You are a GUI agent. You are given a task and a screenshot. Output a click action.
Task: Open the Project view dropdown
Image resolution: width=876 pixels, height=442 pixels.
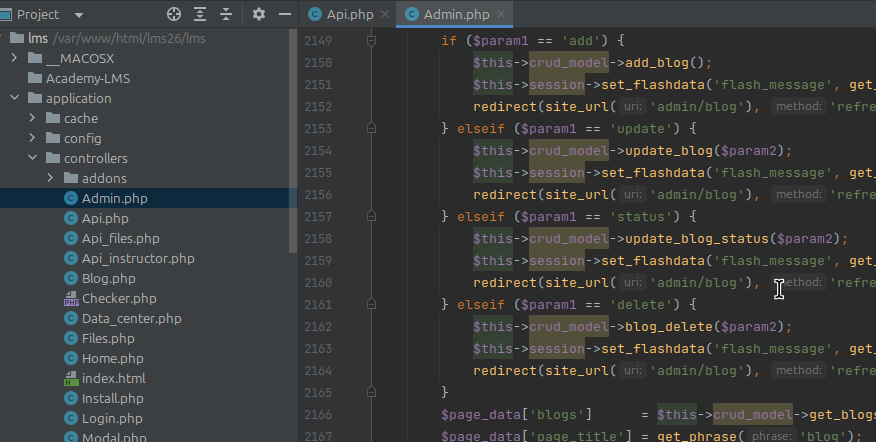[x=78, y=15]
